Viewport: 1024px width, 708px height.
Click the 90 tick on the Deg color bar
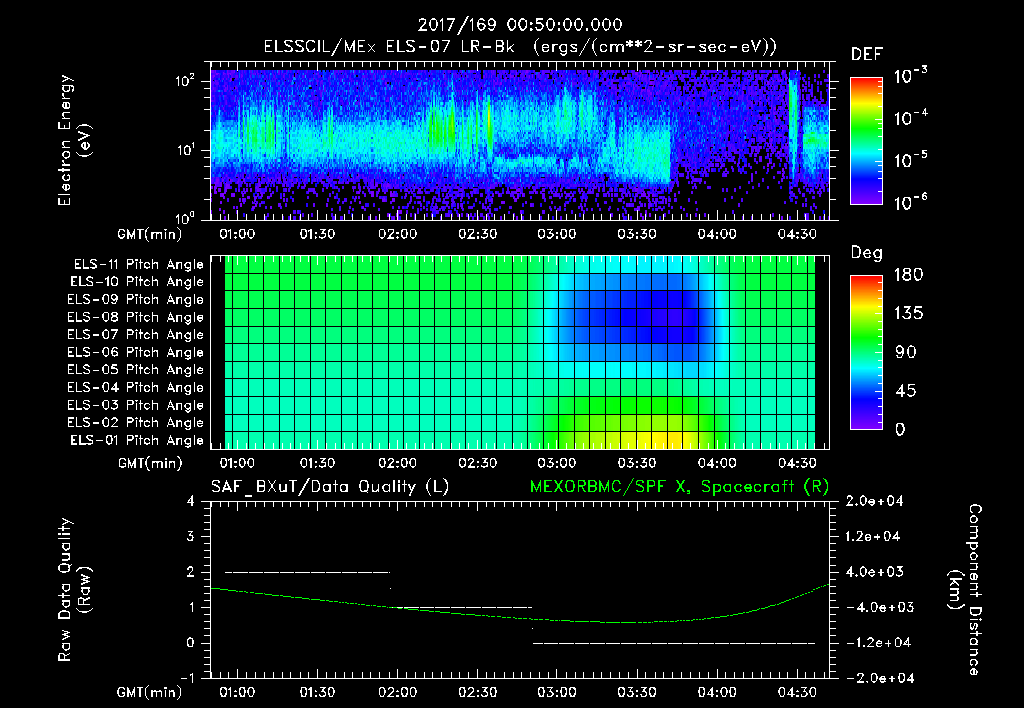906,352
